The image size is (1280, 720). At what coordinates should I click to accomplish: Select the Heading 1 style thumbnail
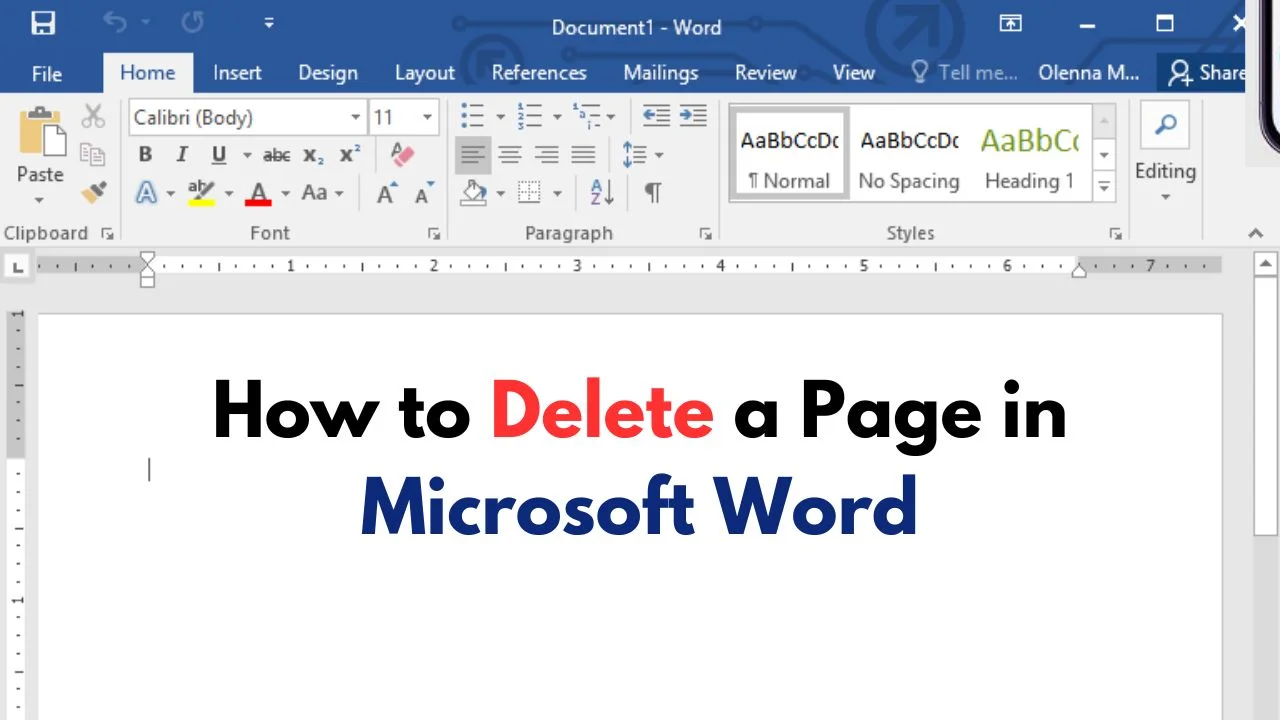coord(1029,156)
